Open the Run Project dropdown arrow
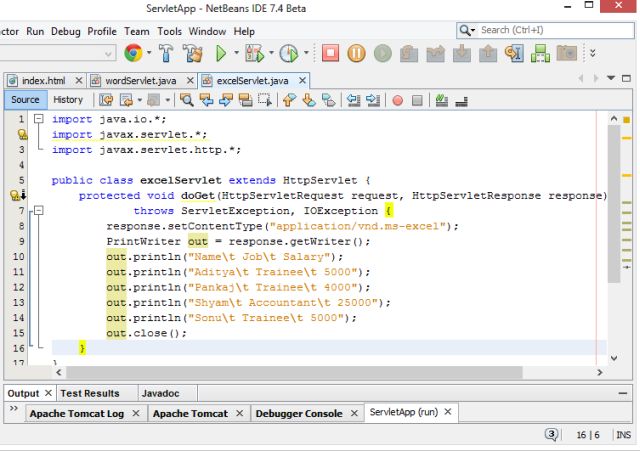Viewport: 640px width, 451px height. point(236,53)
